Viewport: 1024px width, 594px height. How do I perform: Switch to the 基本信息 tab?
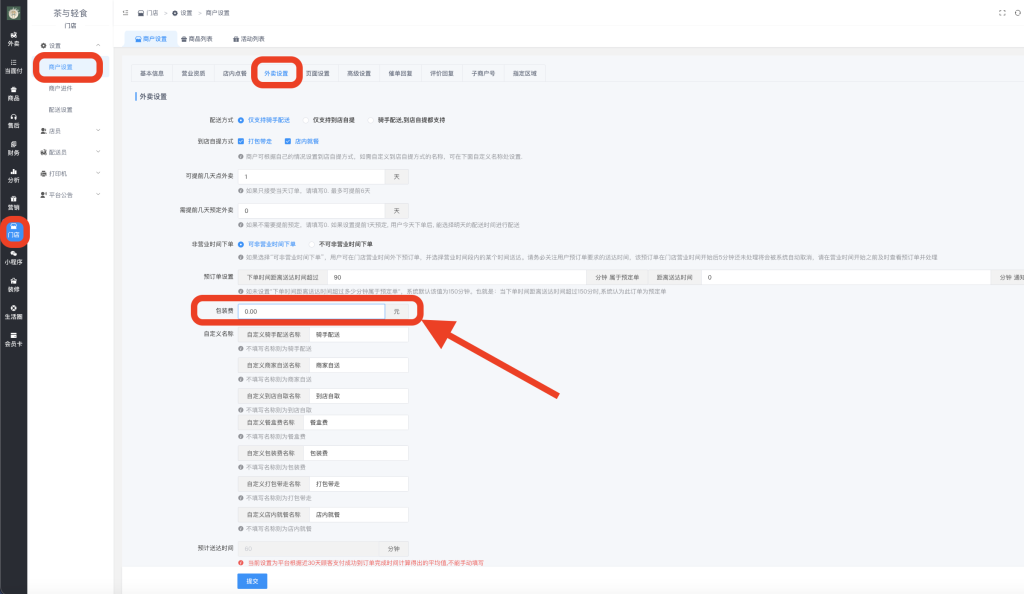coord(152,73)
